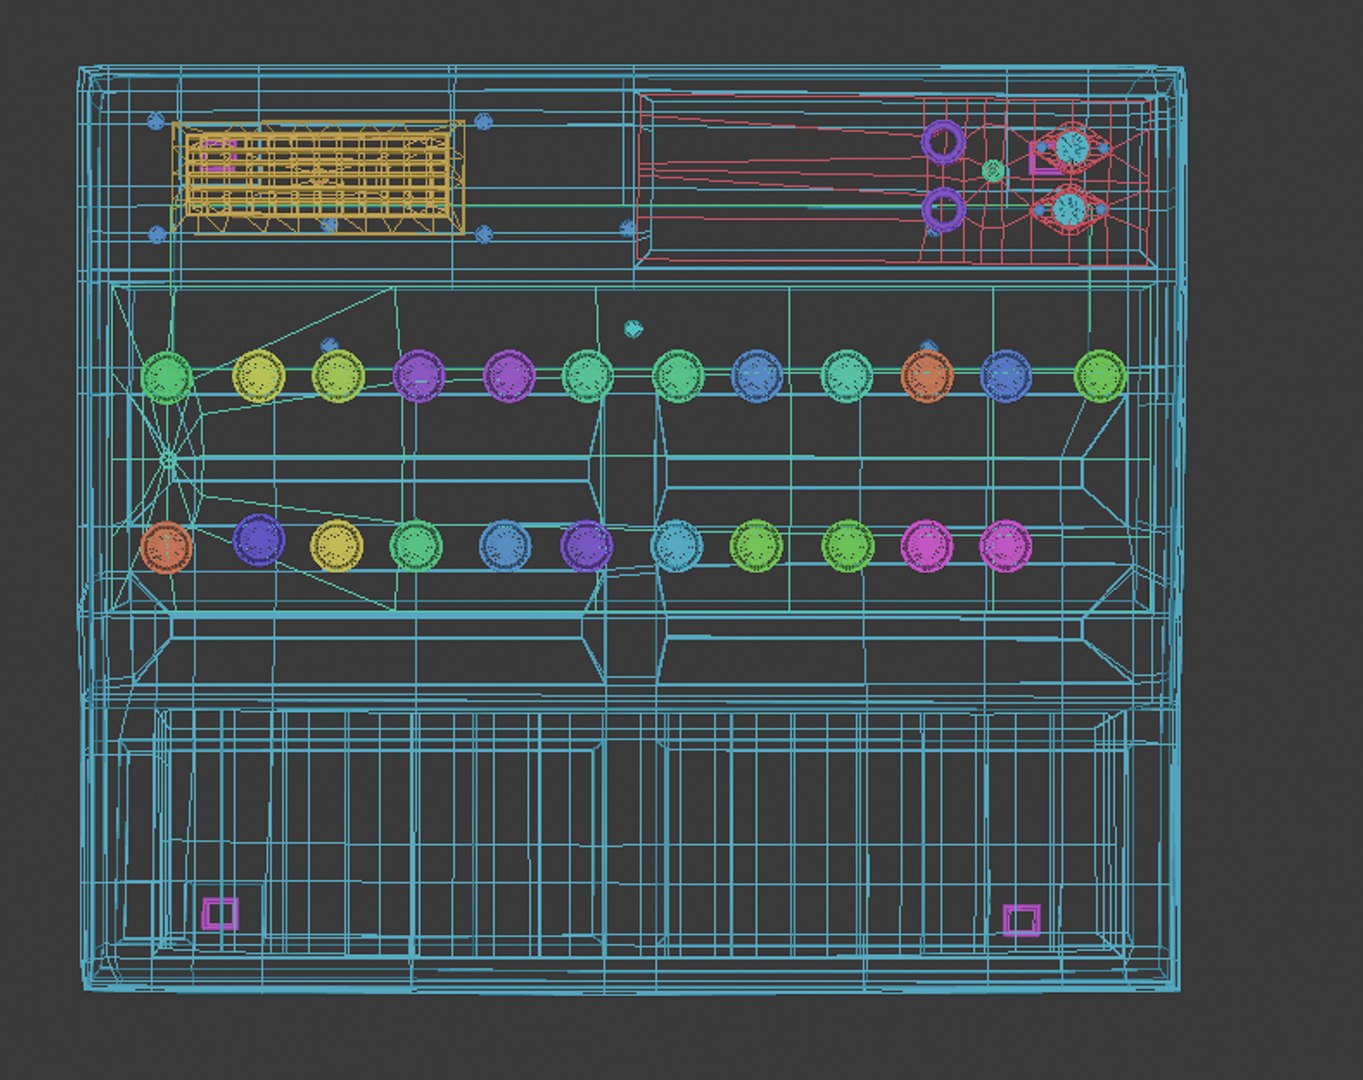Click the small cyan dot above button rows
This screenshot has width=1363, height=1080.
tap(633, 328)
